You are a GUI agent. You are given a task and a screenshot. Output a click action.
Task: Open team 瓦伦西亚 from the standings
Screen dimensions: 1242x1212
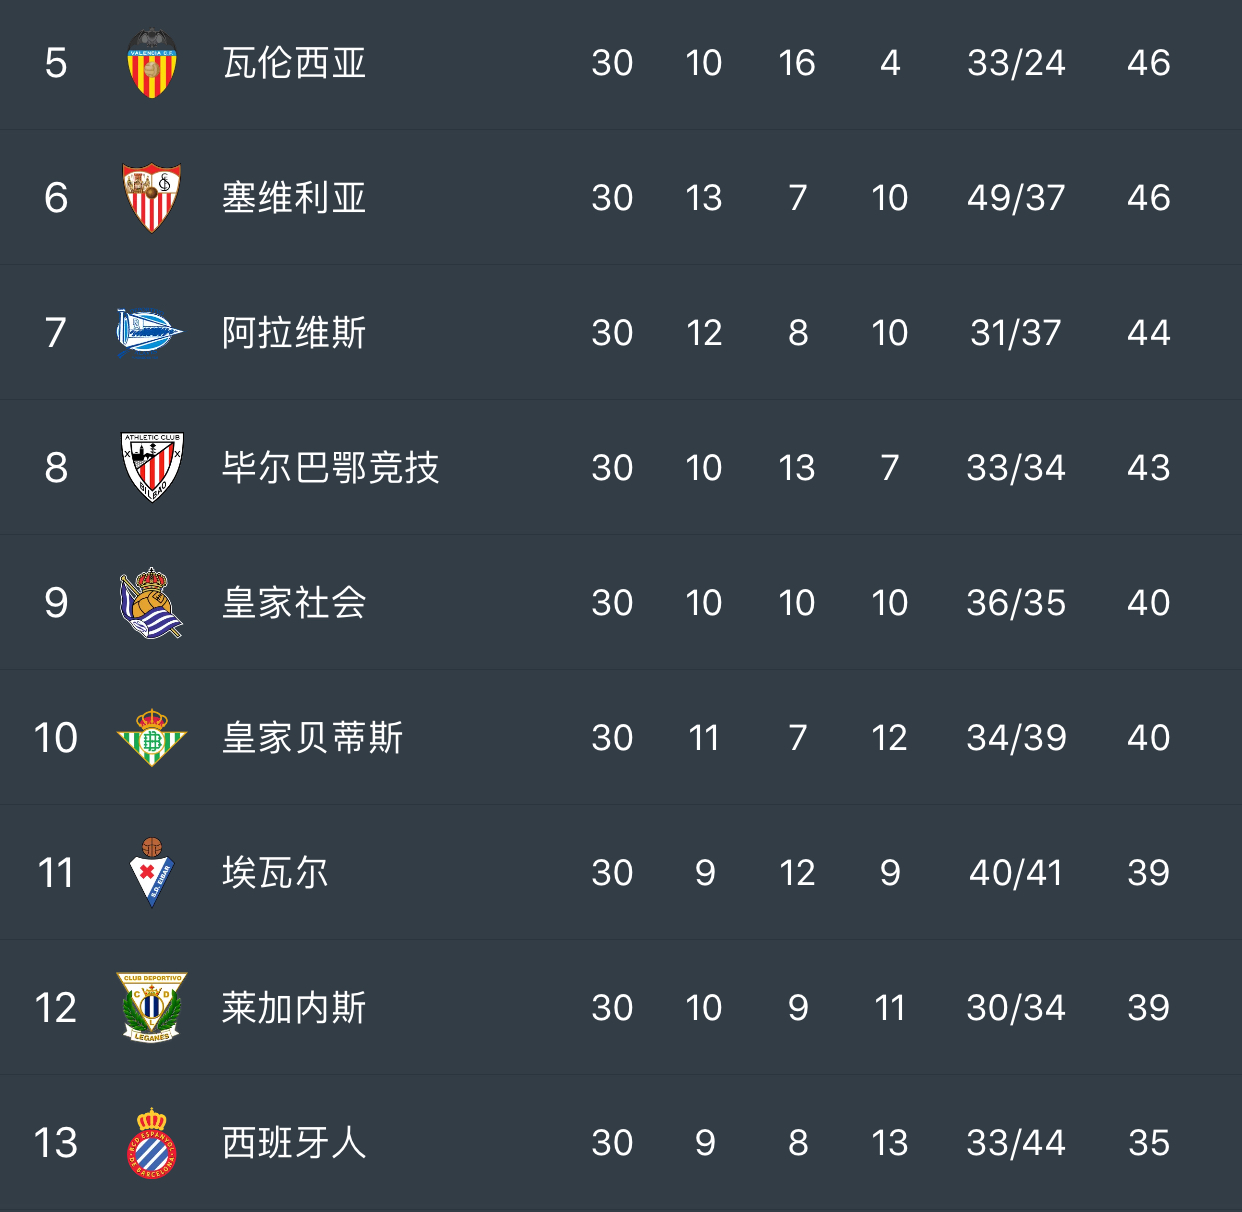point(294,63)
